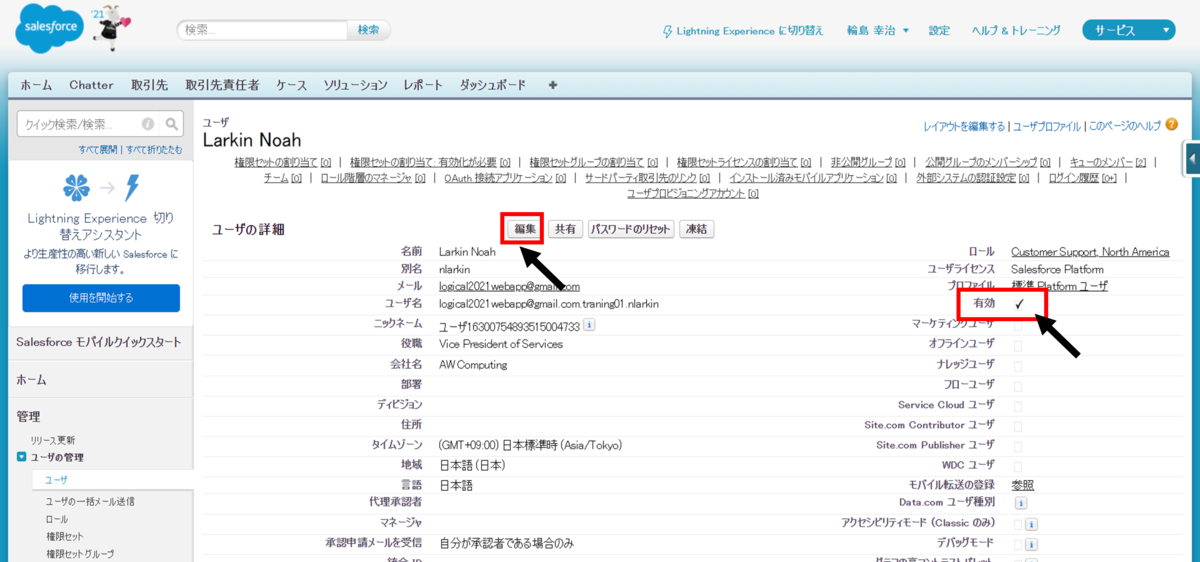Select ユーザの一括メール送信 in sidebar
1200x562 pixels.
click(90, 501)
